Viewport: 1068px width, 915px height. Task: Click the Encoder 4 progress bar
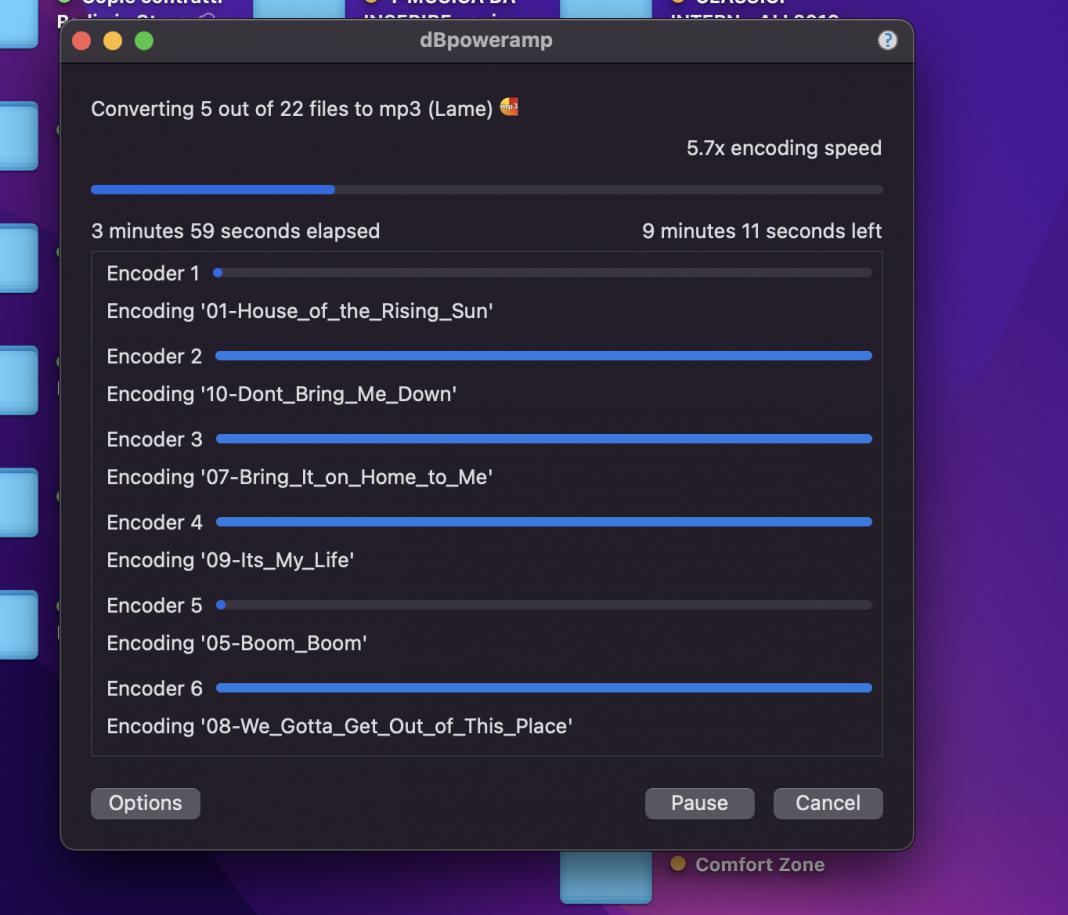pos(543,522)
